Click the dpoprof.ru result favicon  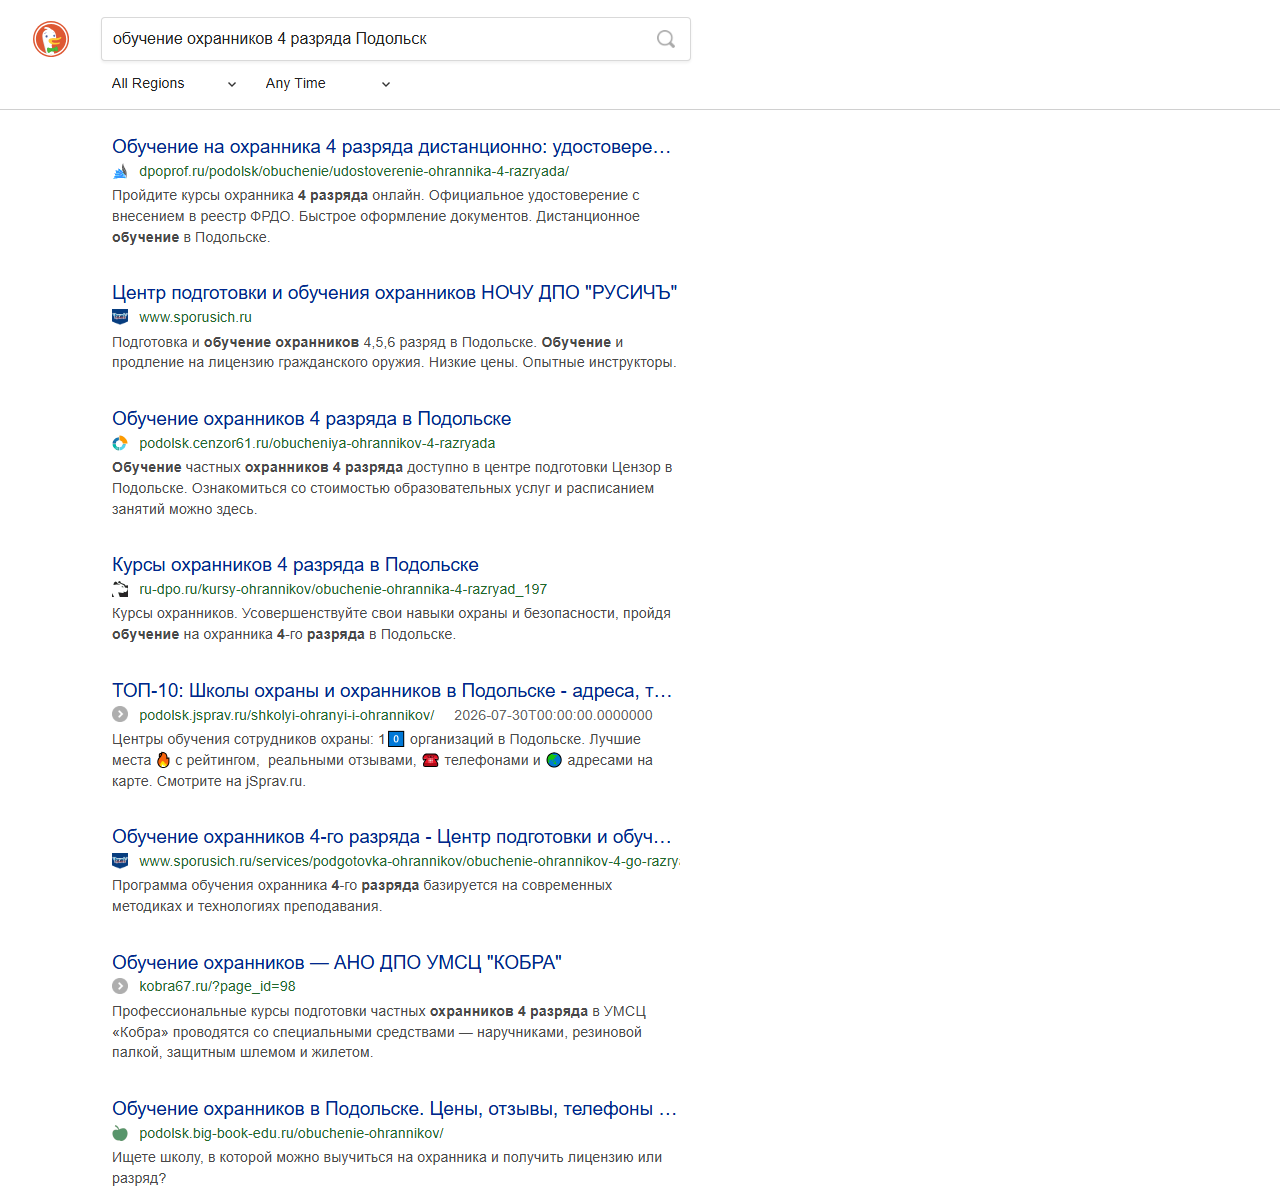click(120, 171)
